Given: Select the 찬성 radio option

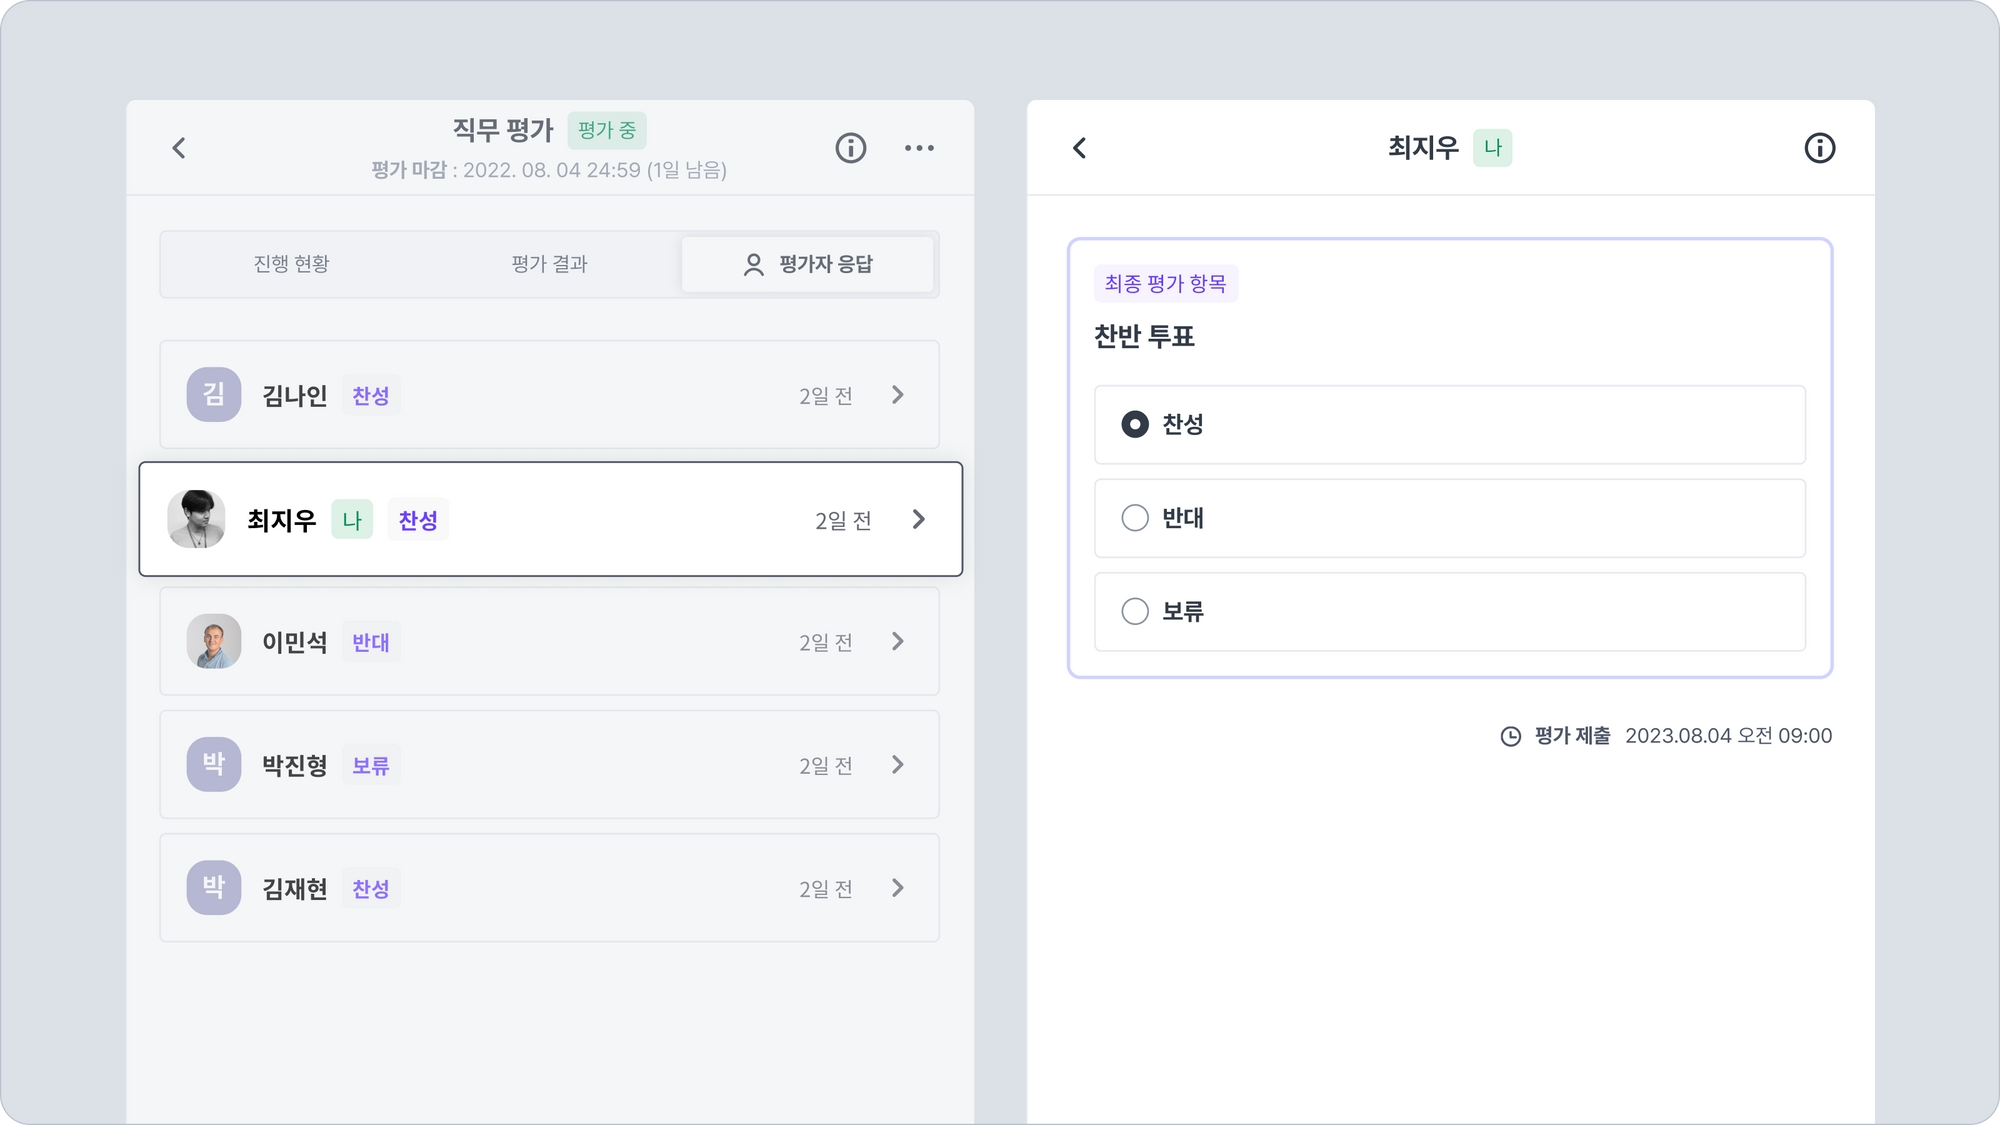Looking at the screenshot, I should pos(1135,424).
